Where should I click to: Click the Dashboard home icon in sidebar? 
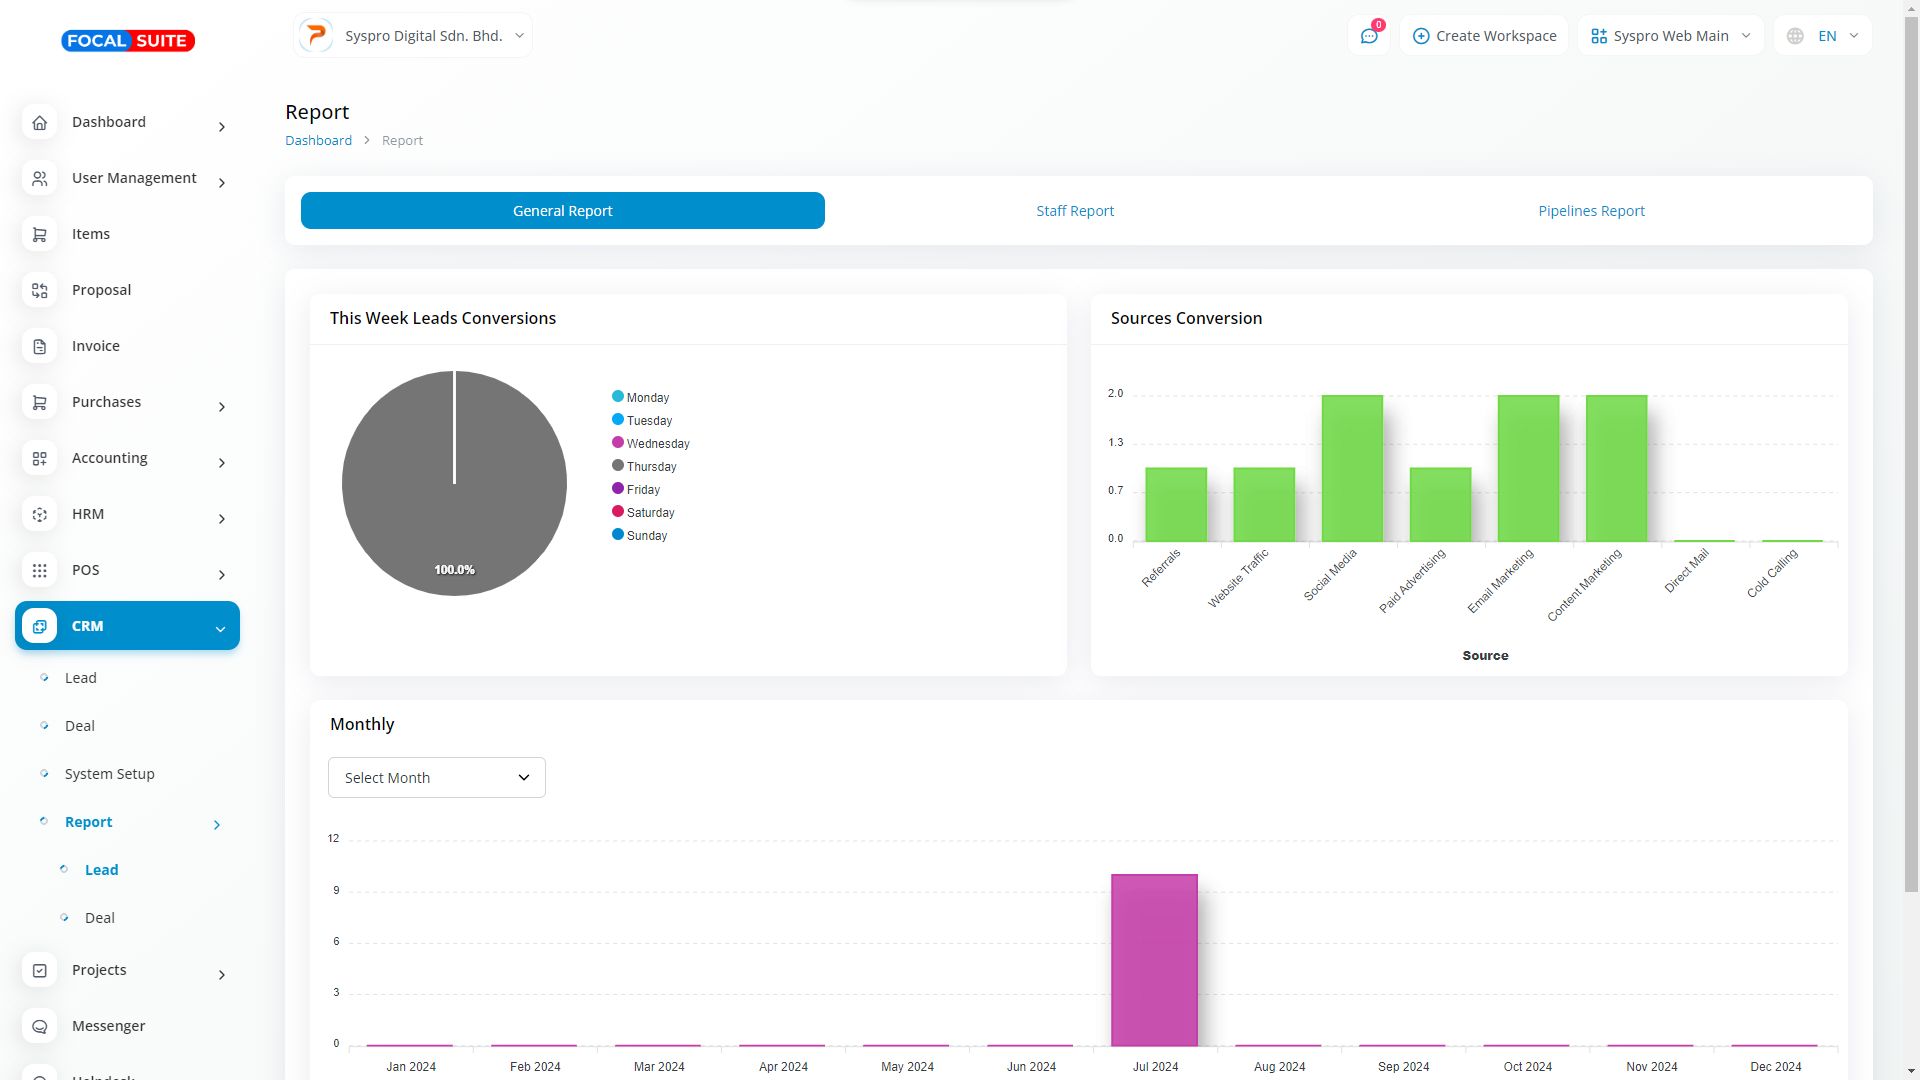[40, 122]
